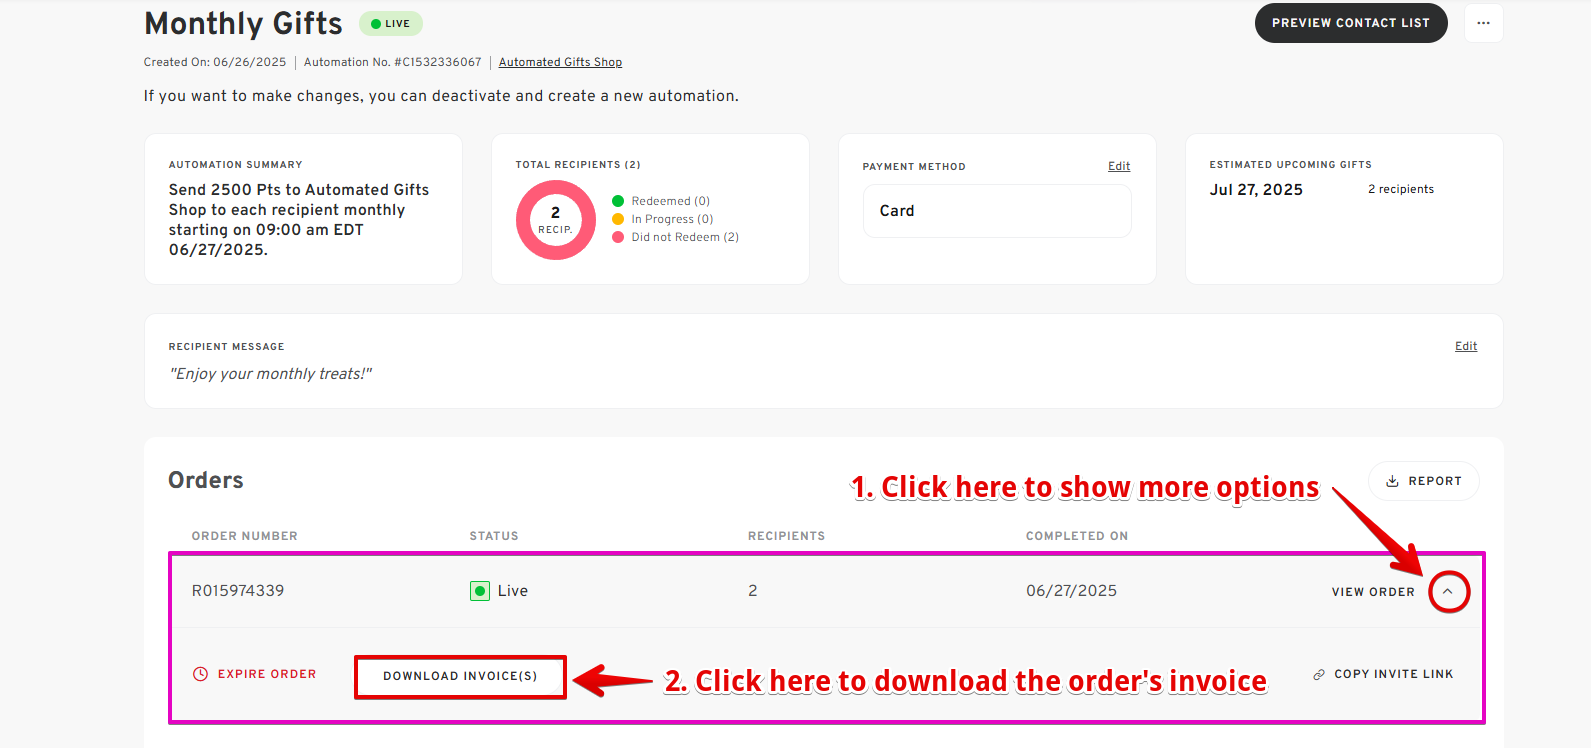Click the '2 recipients' upcoming gifts text

pyautogui.click(x=1401, y=189)
